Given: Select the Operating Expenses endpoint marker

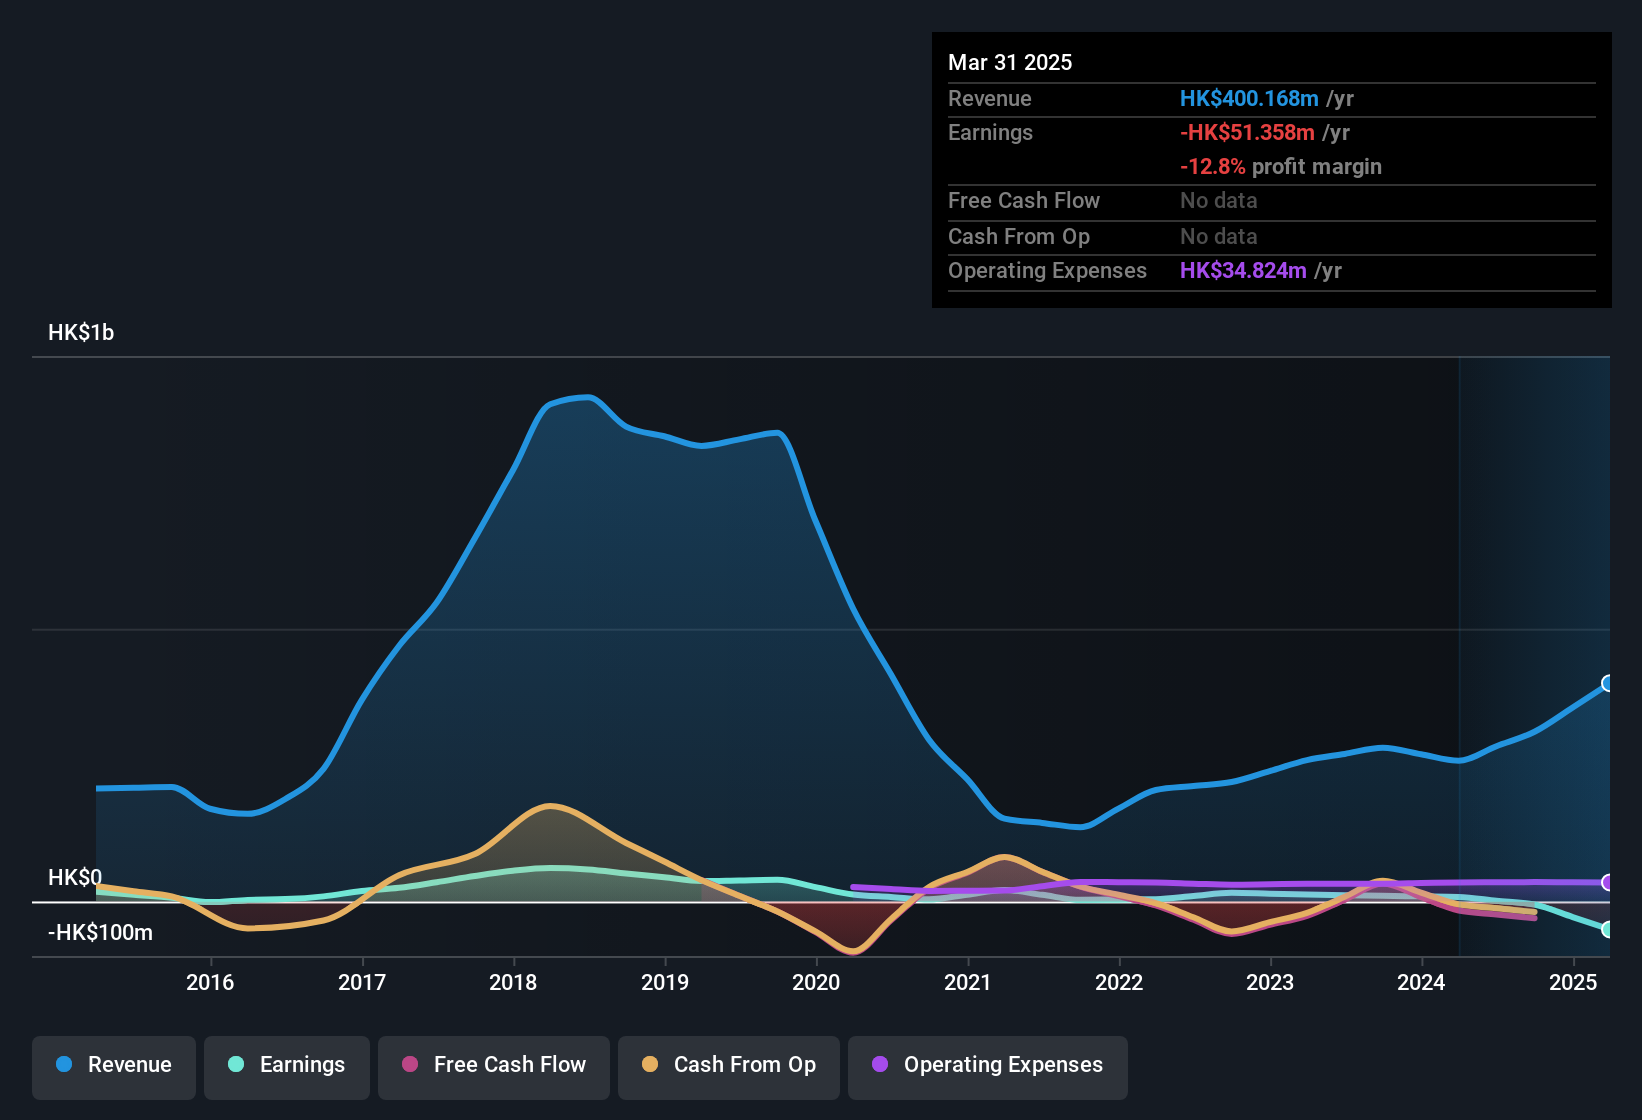Looking at the screenshot, I should (x=1607, y=884).
